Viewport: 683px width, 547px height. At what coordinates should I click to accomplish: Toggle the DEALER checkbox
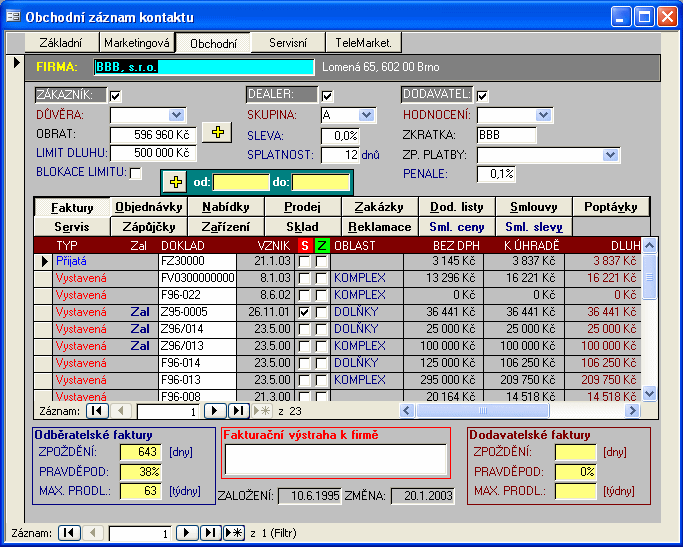327,96
